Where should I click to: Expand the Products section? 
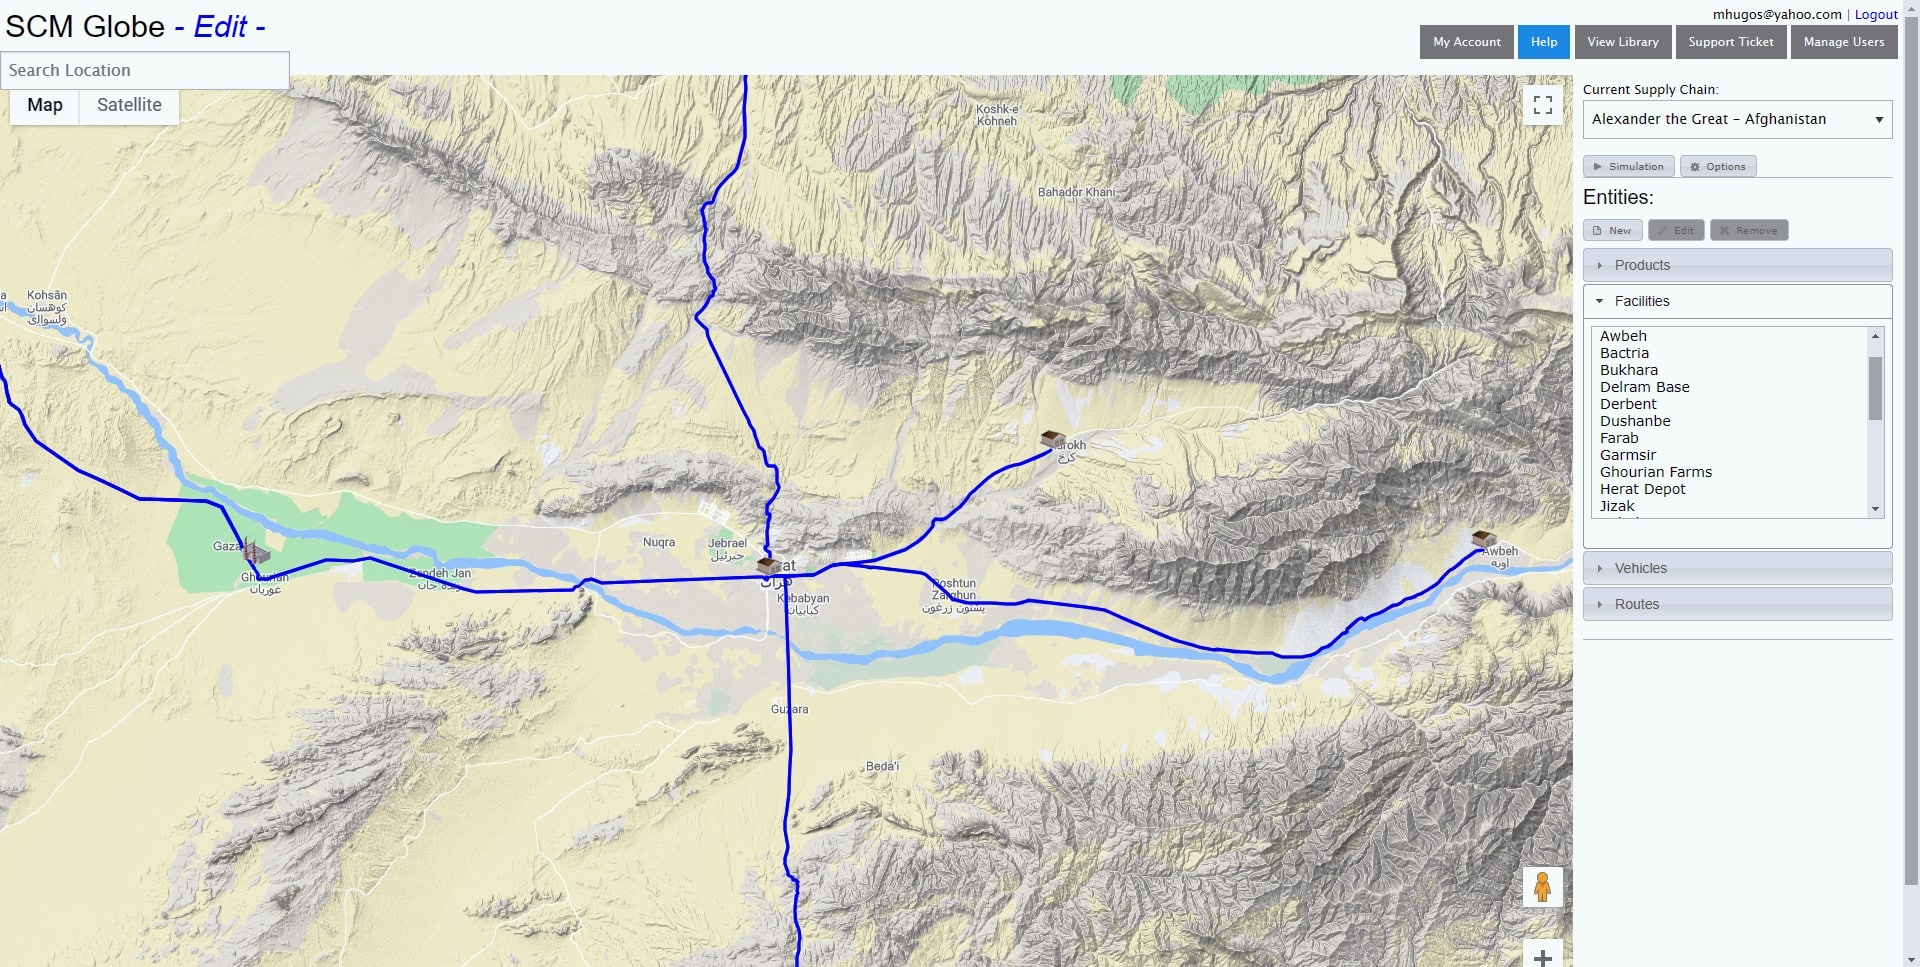(x=1737, y=265)
